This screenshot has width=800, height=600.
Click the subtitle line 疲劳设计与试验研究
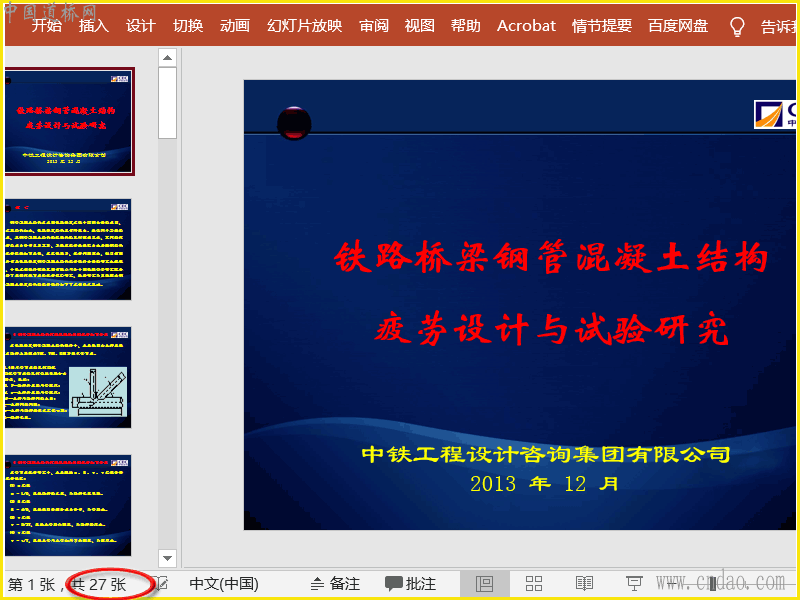click(551, 329)
